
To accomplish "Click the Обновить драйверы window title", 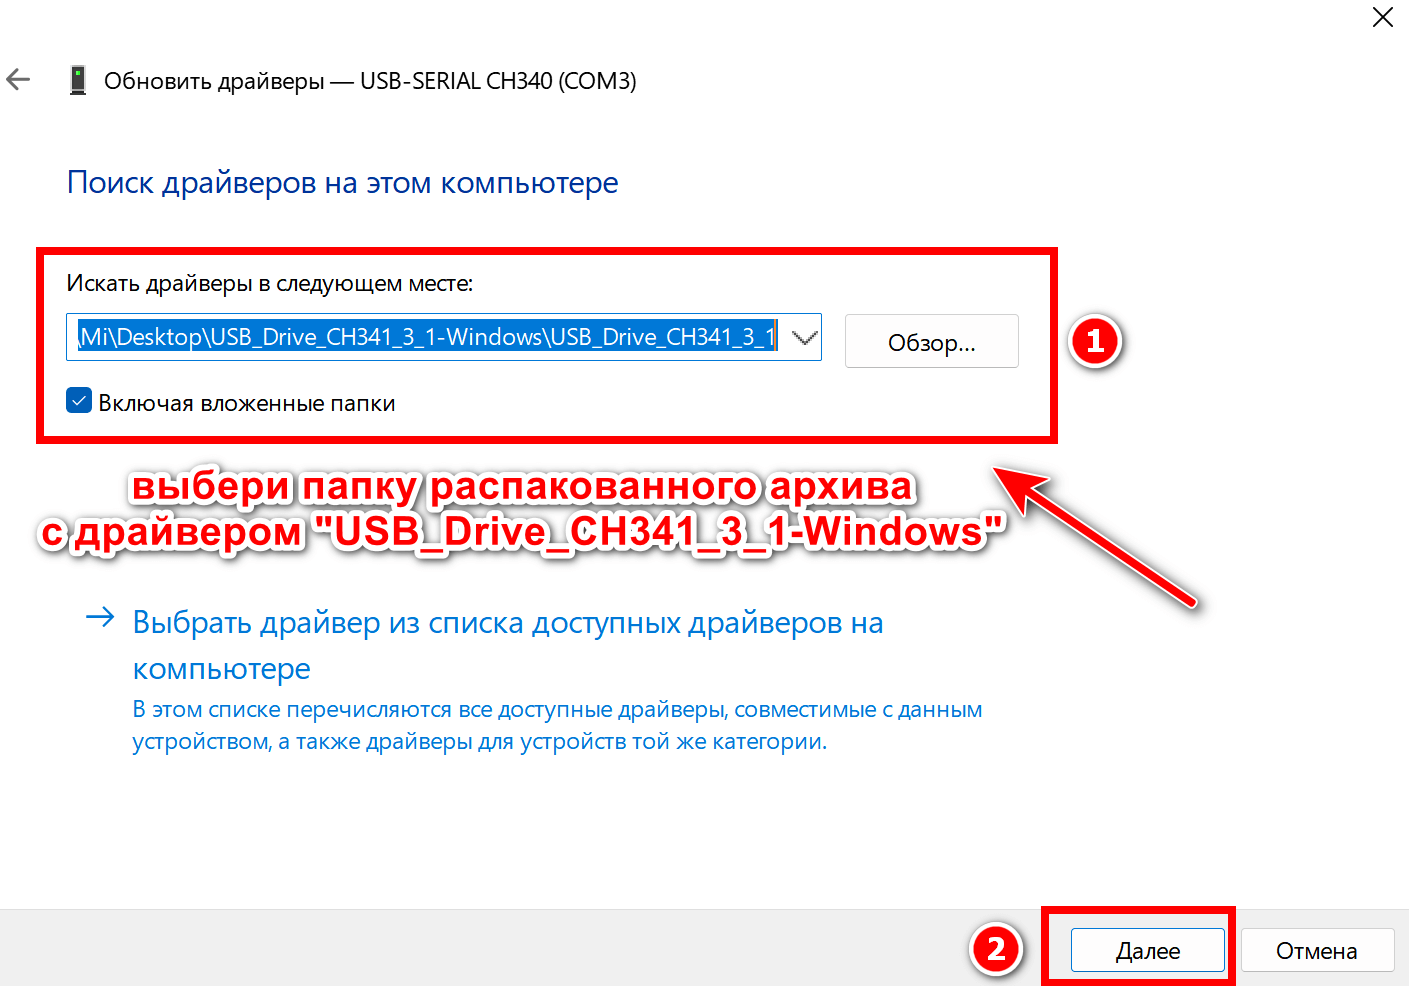I will 372,81.
